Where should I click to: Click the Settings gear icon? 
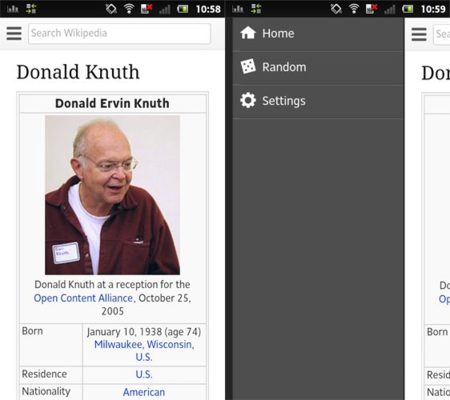click(x=248, y=100)
